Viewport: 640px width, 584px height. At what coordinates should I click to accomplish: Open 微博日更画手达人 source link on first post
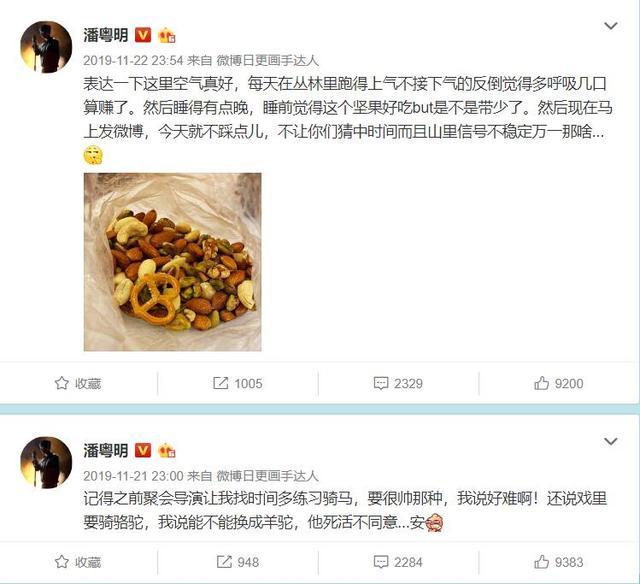pos(267,61)
